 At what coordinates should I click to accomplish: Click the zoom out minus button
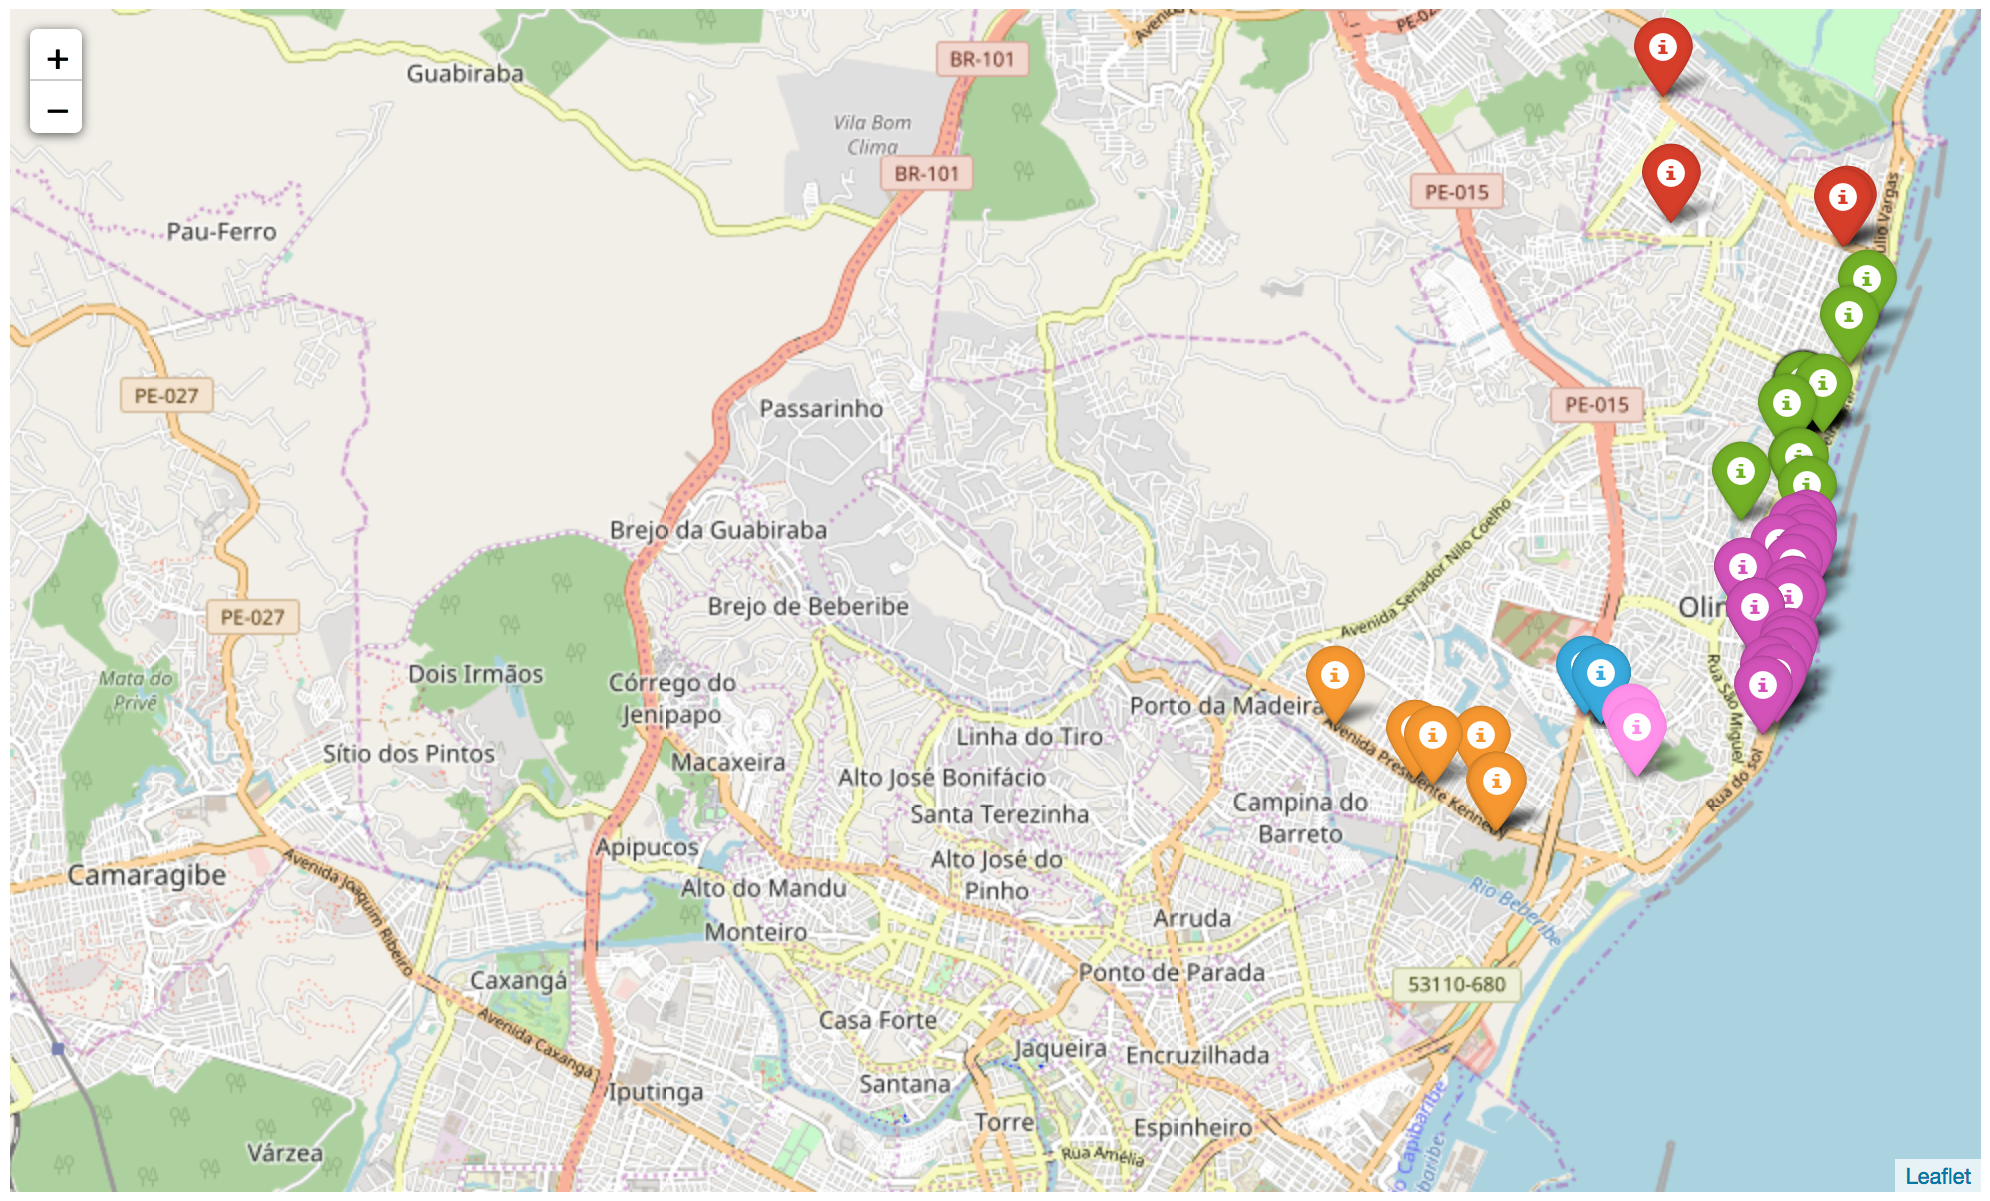(x=57, y=109)
